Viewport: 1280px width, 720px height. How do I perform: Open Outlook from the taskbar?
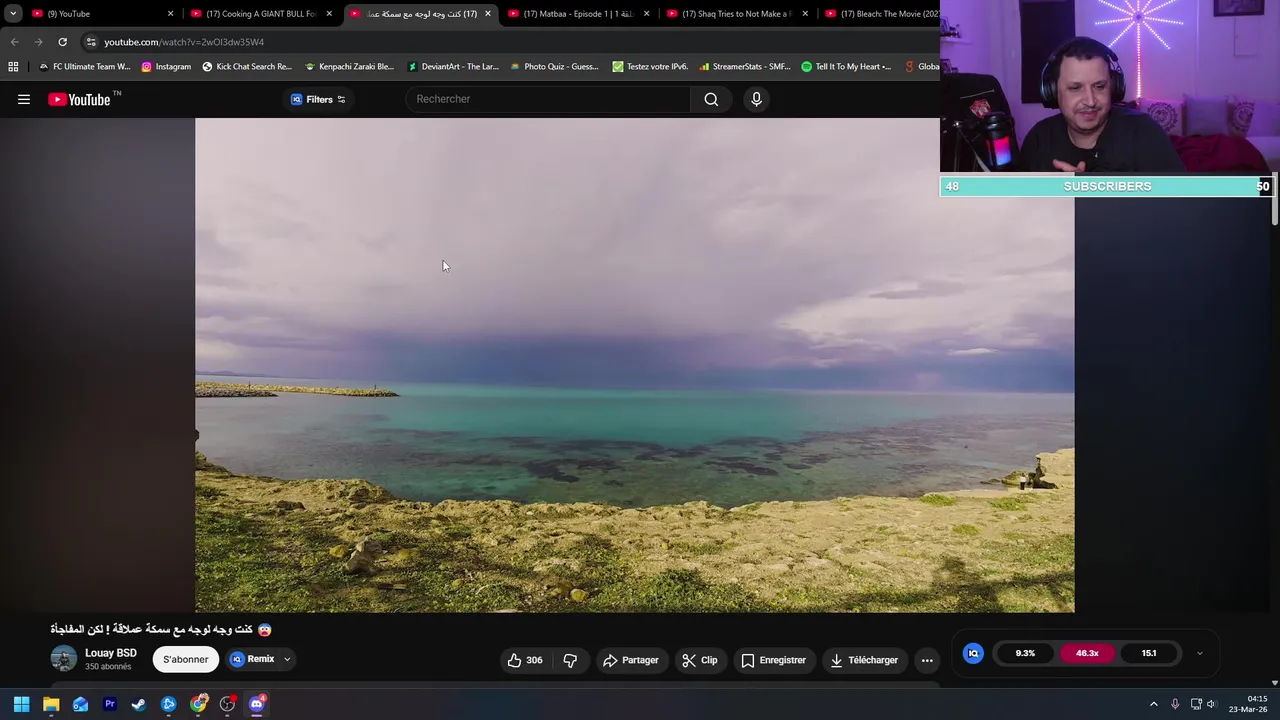(x=80, y=704)
